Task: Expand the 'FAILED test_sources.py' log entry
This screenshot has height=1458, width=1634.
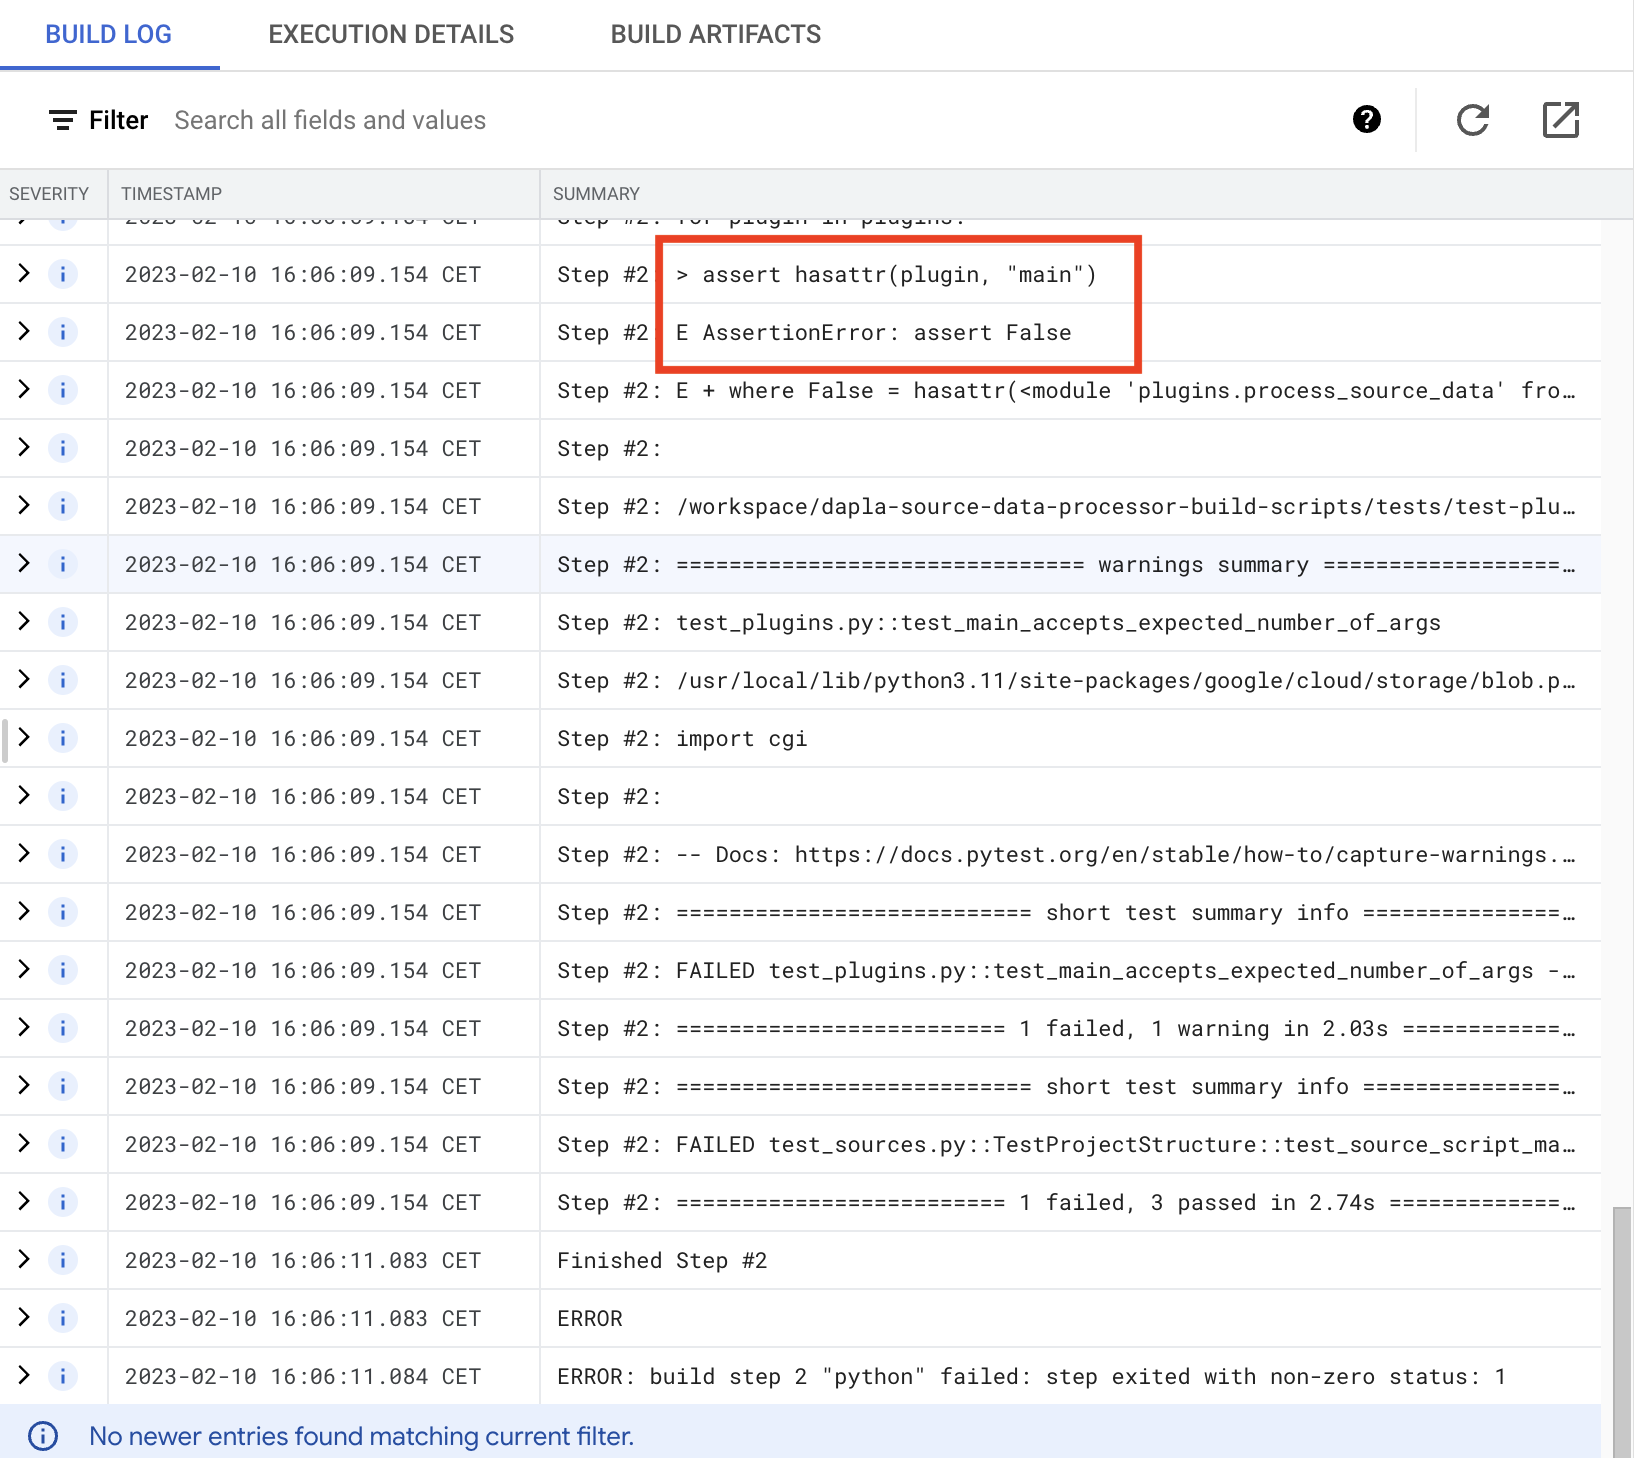Action: coord(24,1143)
